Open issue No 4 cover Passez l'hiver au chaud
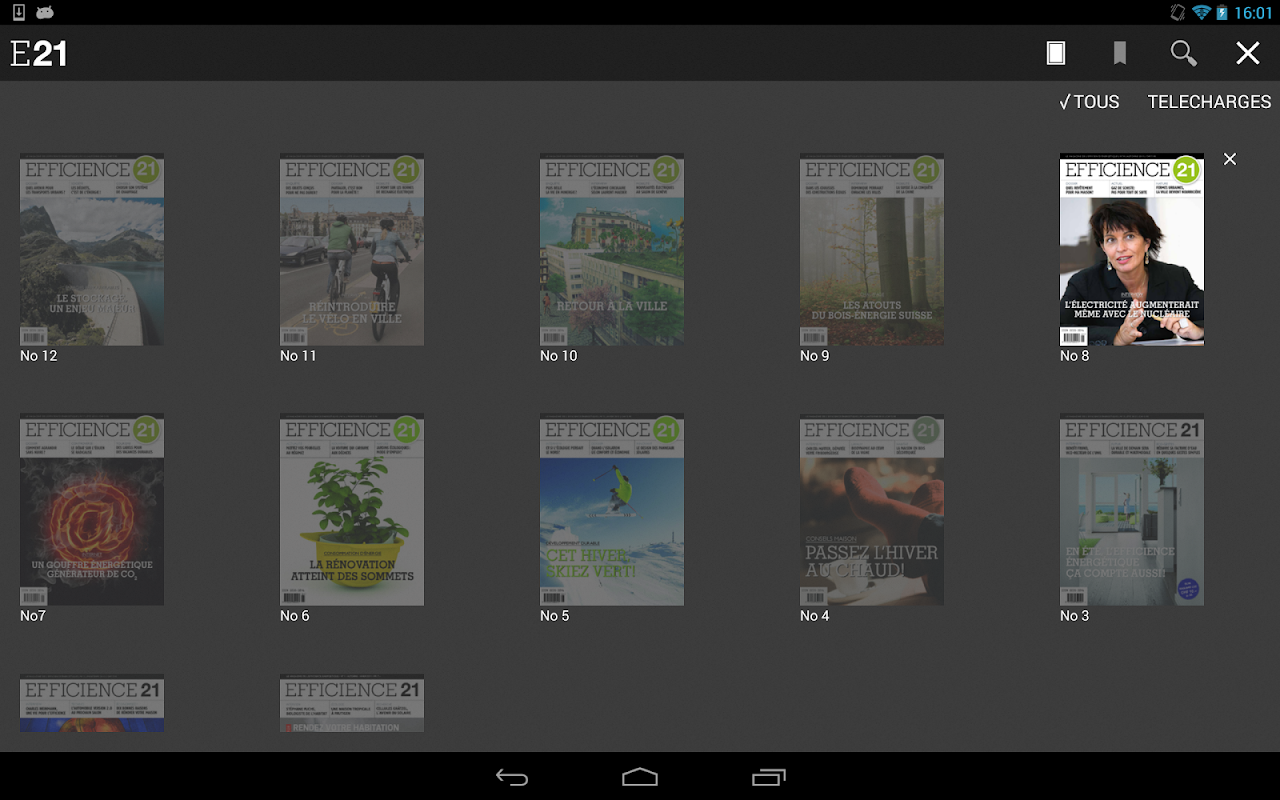Screen dimensions: 1280x800 pos(872,510)
